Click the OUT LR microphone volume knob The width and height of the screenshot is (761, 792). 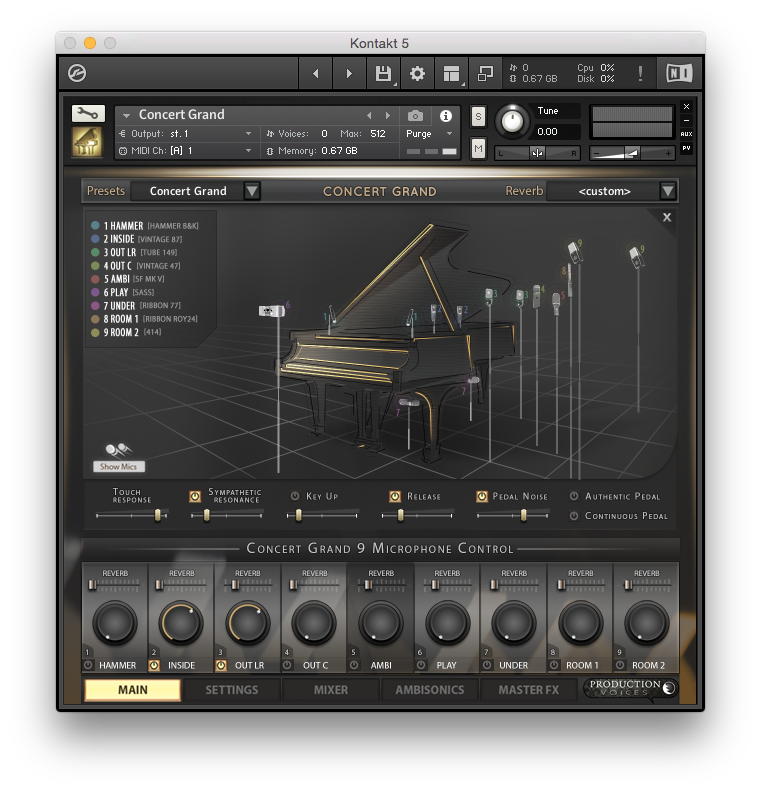(247, 623)
